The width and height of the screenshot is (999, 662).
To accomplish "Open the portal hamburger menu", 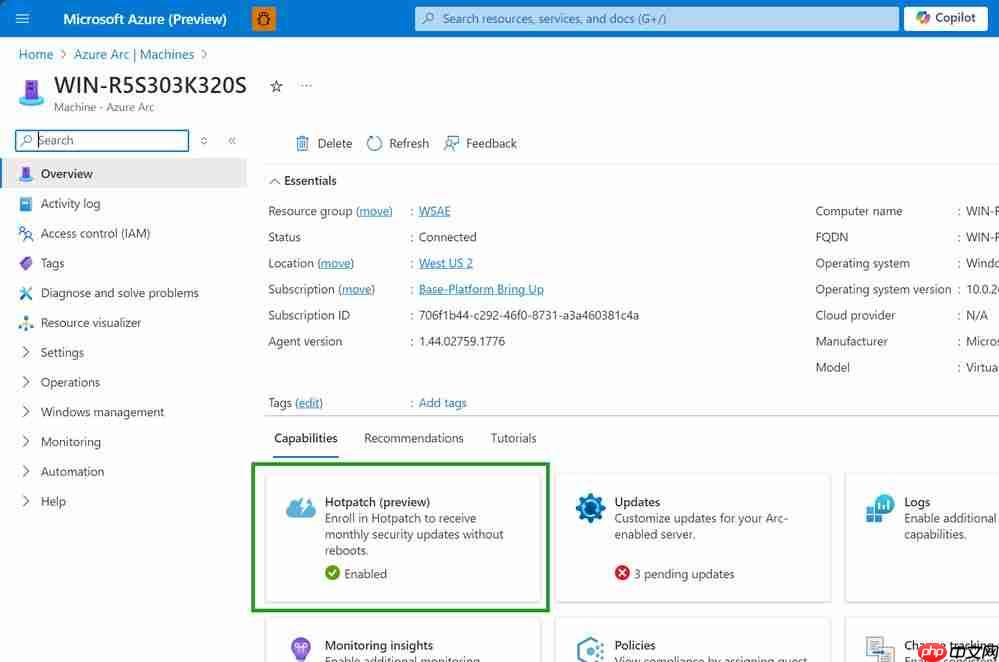I will click(x=22, y=18).
